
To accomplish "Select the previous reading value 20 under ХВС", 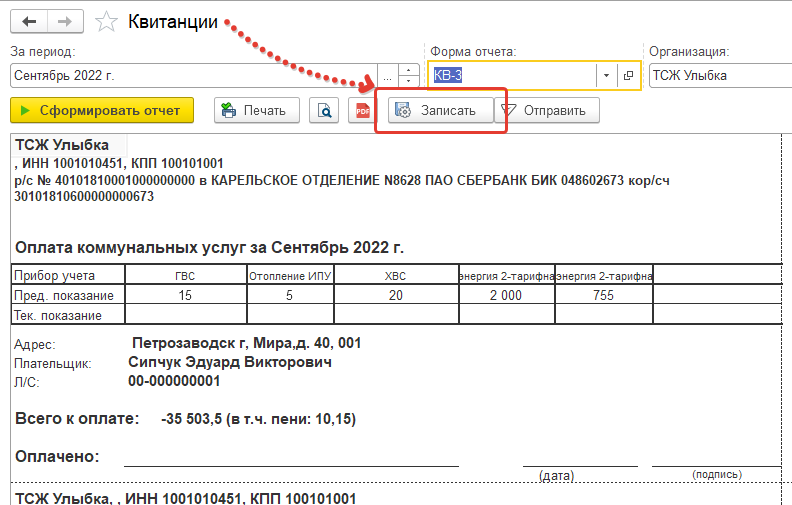I will pyautogui.click(x=395, y=295).
